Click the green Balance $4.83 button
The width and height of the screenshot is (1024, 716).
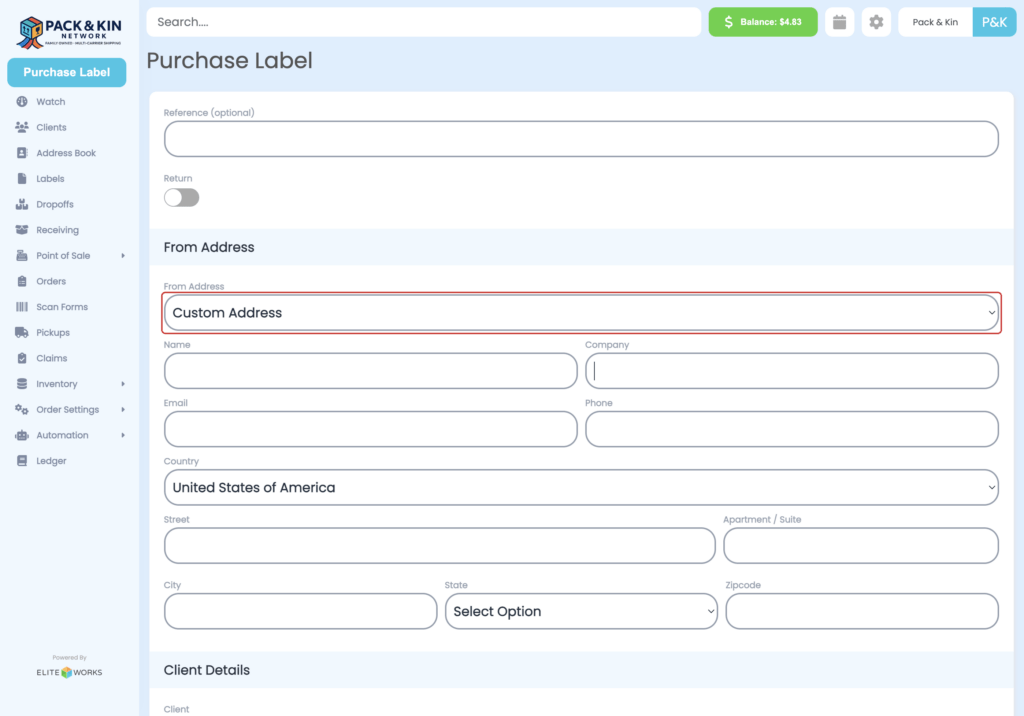coord(762,21)
